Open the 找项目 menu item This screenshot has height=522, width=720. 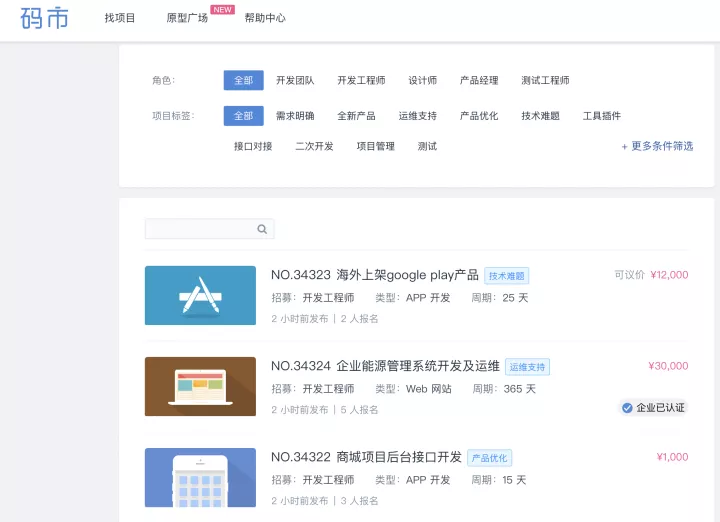[120, 18]
